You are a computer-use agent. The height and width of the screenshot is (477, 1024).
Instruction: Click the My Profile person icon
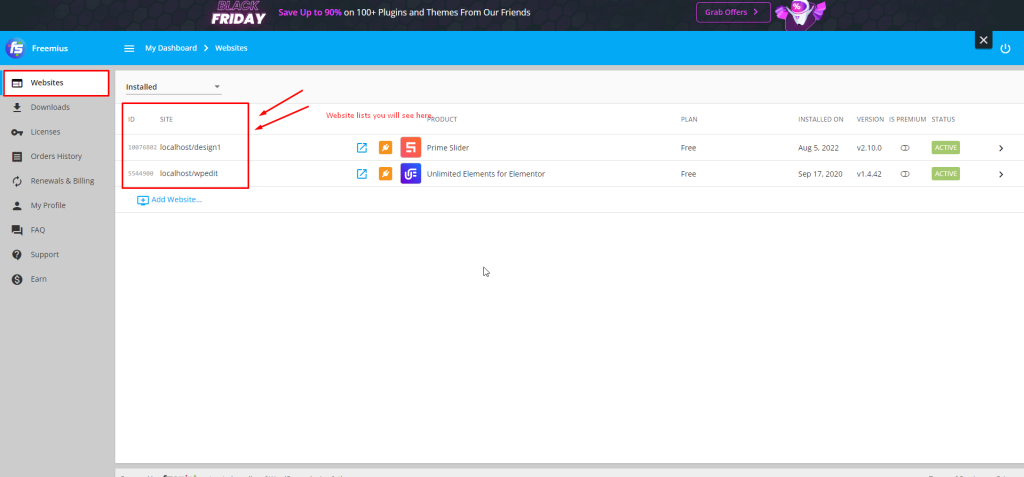tap(18, 206)
